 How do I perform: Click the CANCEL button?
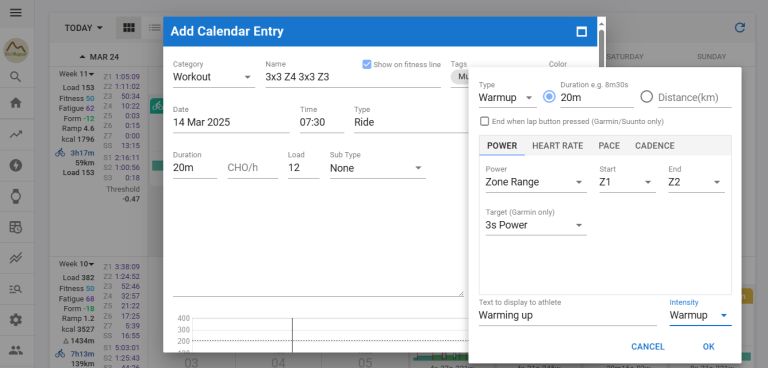(648, 347)
